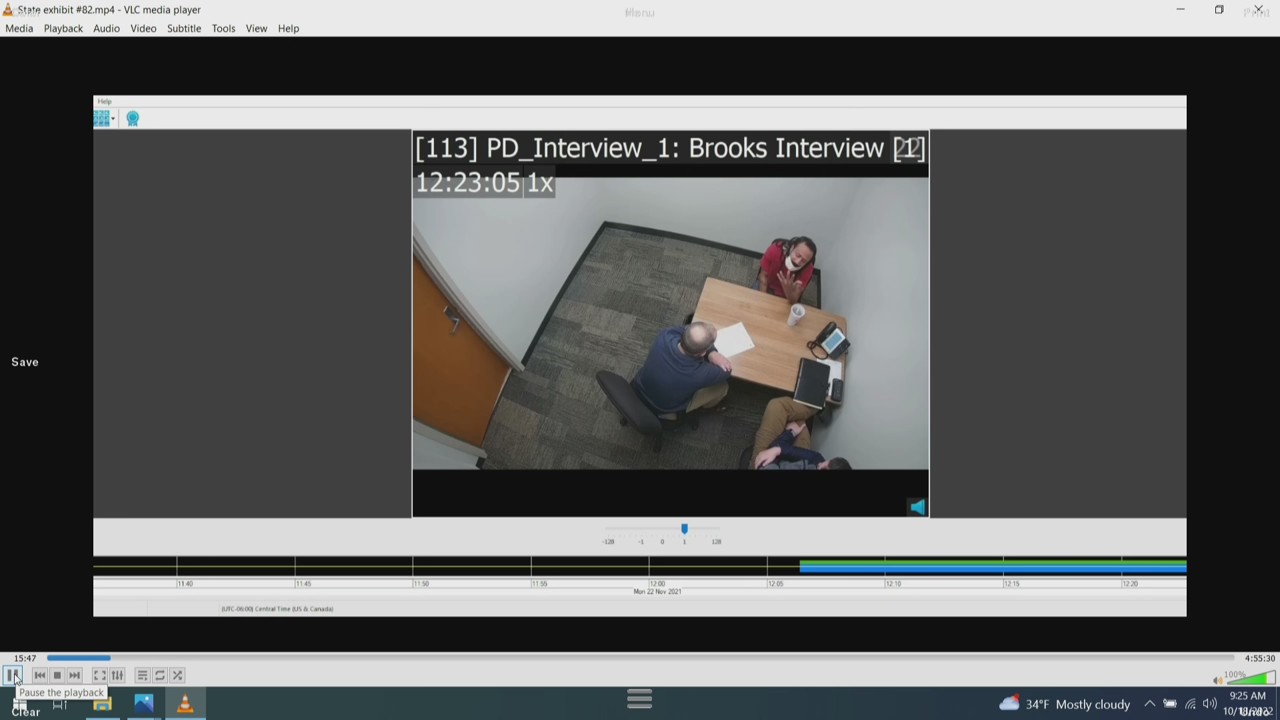Image resolution: width=1280 pixels, height=720 pixels.
Task: Expand the hidden icons tray chevron
Action: tap(1149, 704)
